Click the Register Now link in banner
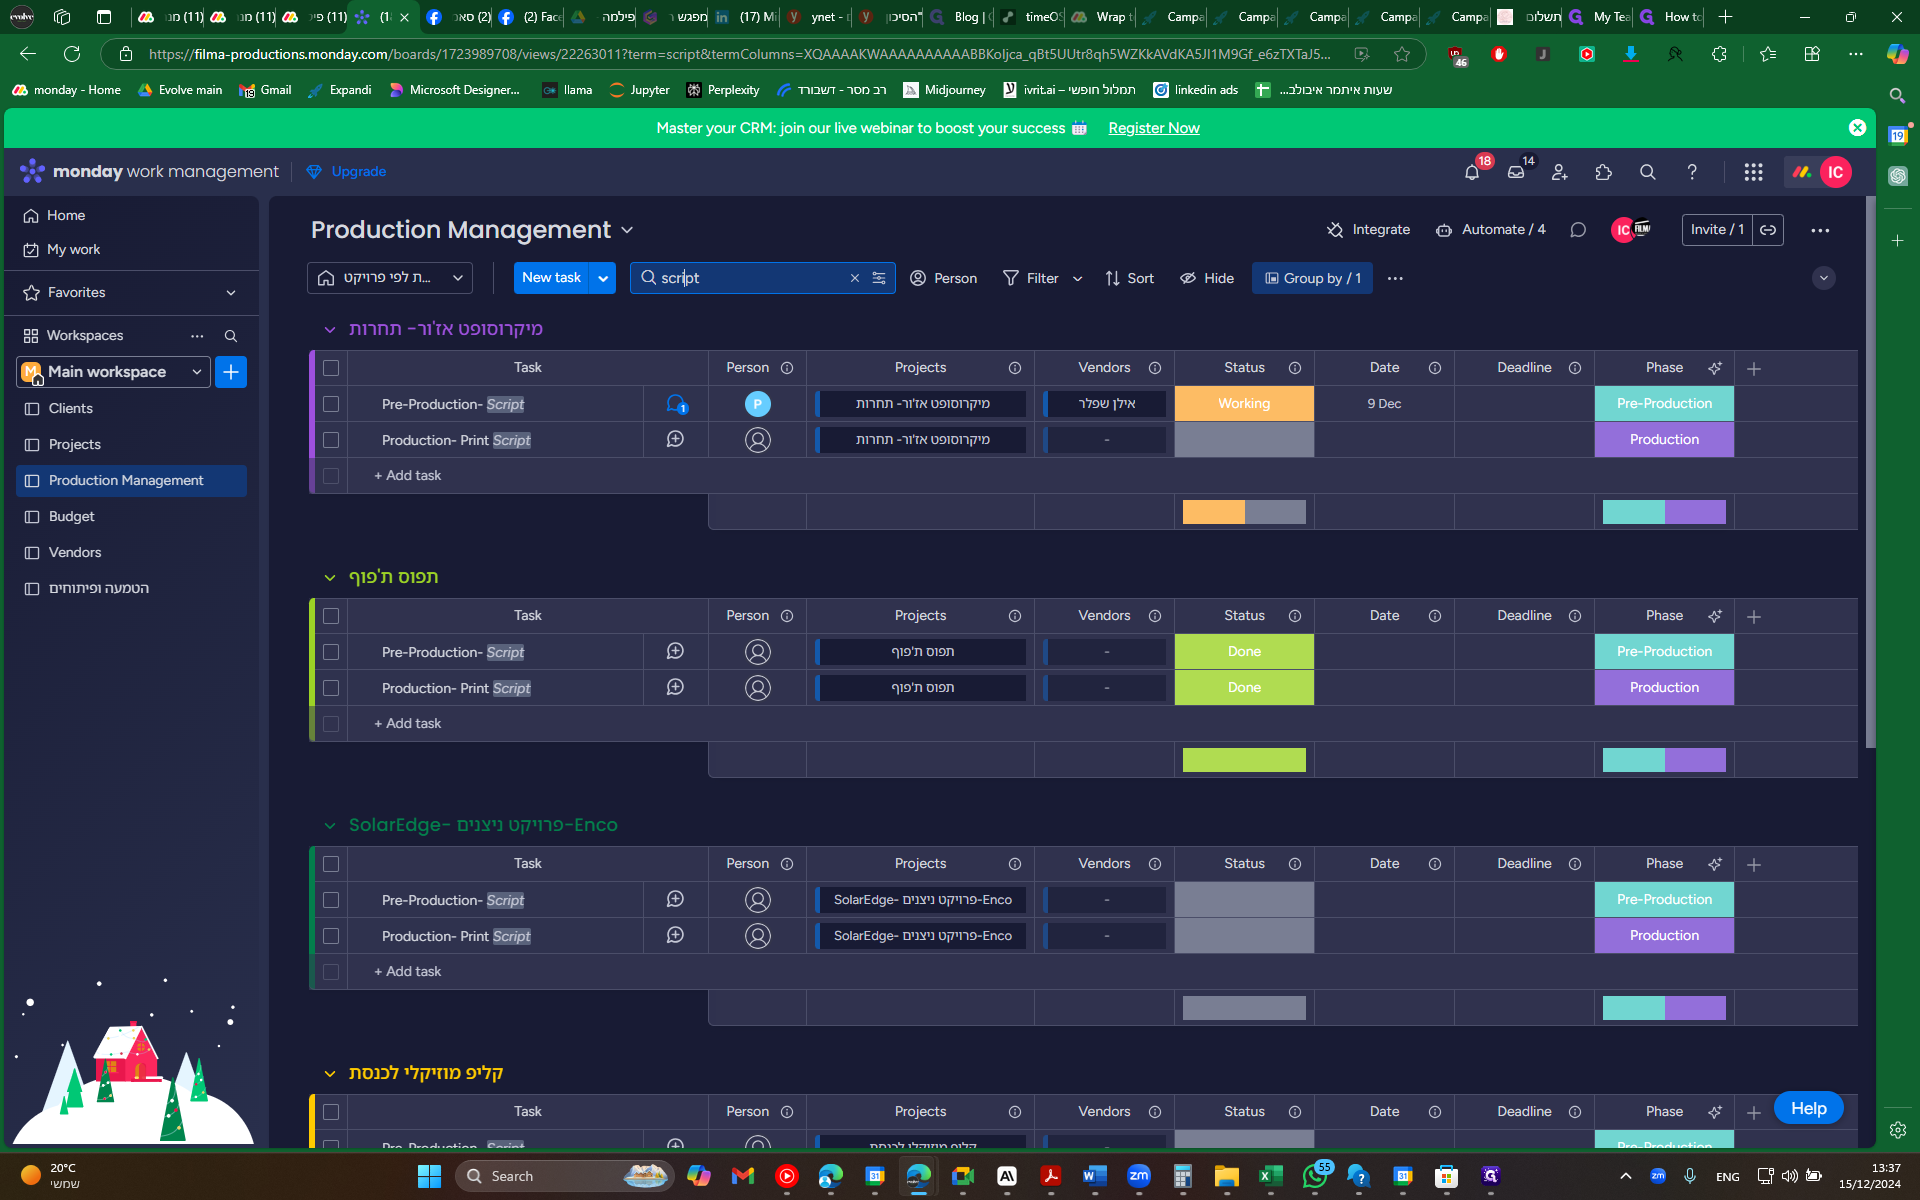Viewport: 1920px width, 1200px height. pos(1153,128)
